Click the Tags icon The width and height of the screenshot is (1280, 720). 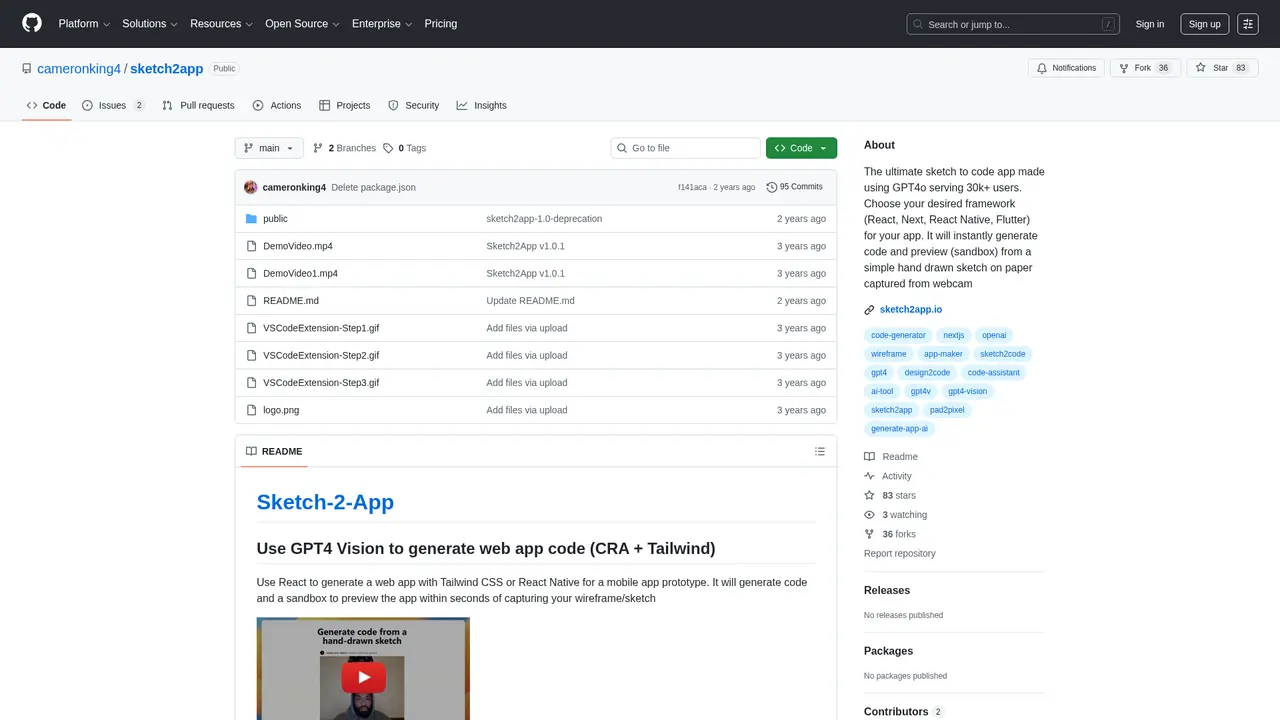[x=388, y=148]
